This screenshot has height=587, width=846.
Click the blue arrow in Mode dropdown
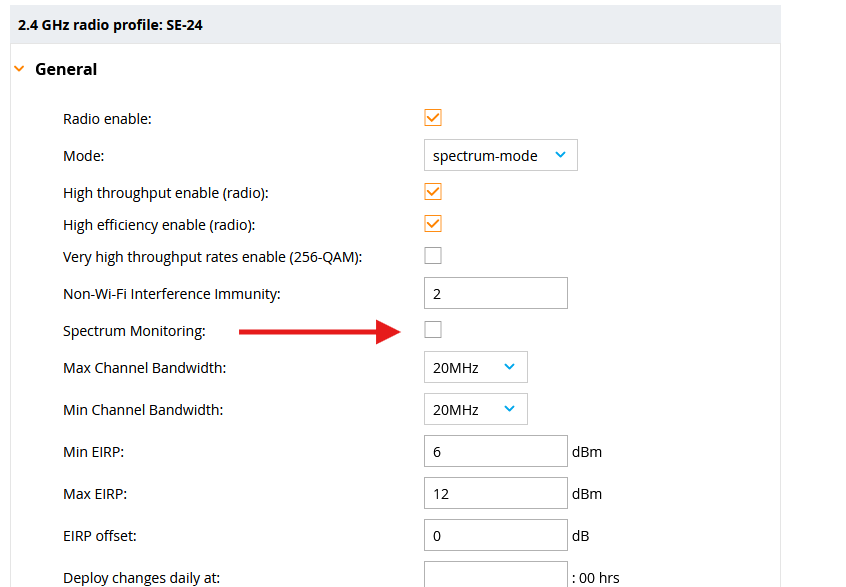click(561, 155)
